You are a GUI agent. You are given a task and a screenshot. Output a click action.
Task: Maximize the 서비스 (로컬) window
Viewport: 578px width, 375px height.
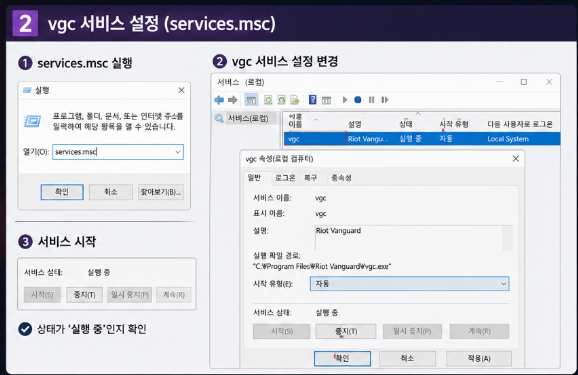pyautogui.click(x=523, y=82)
